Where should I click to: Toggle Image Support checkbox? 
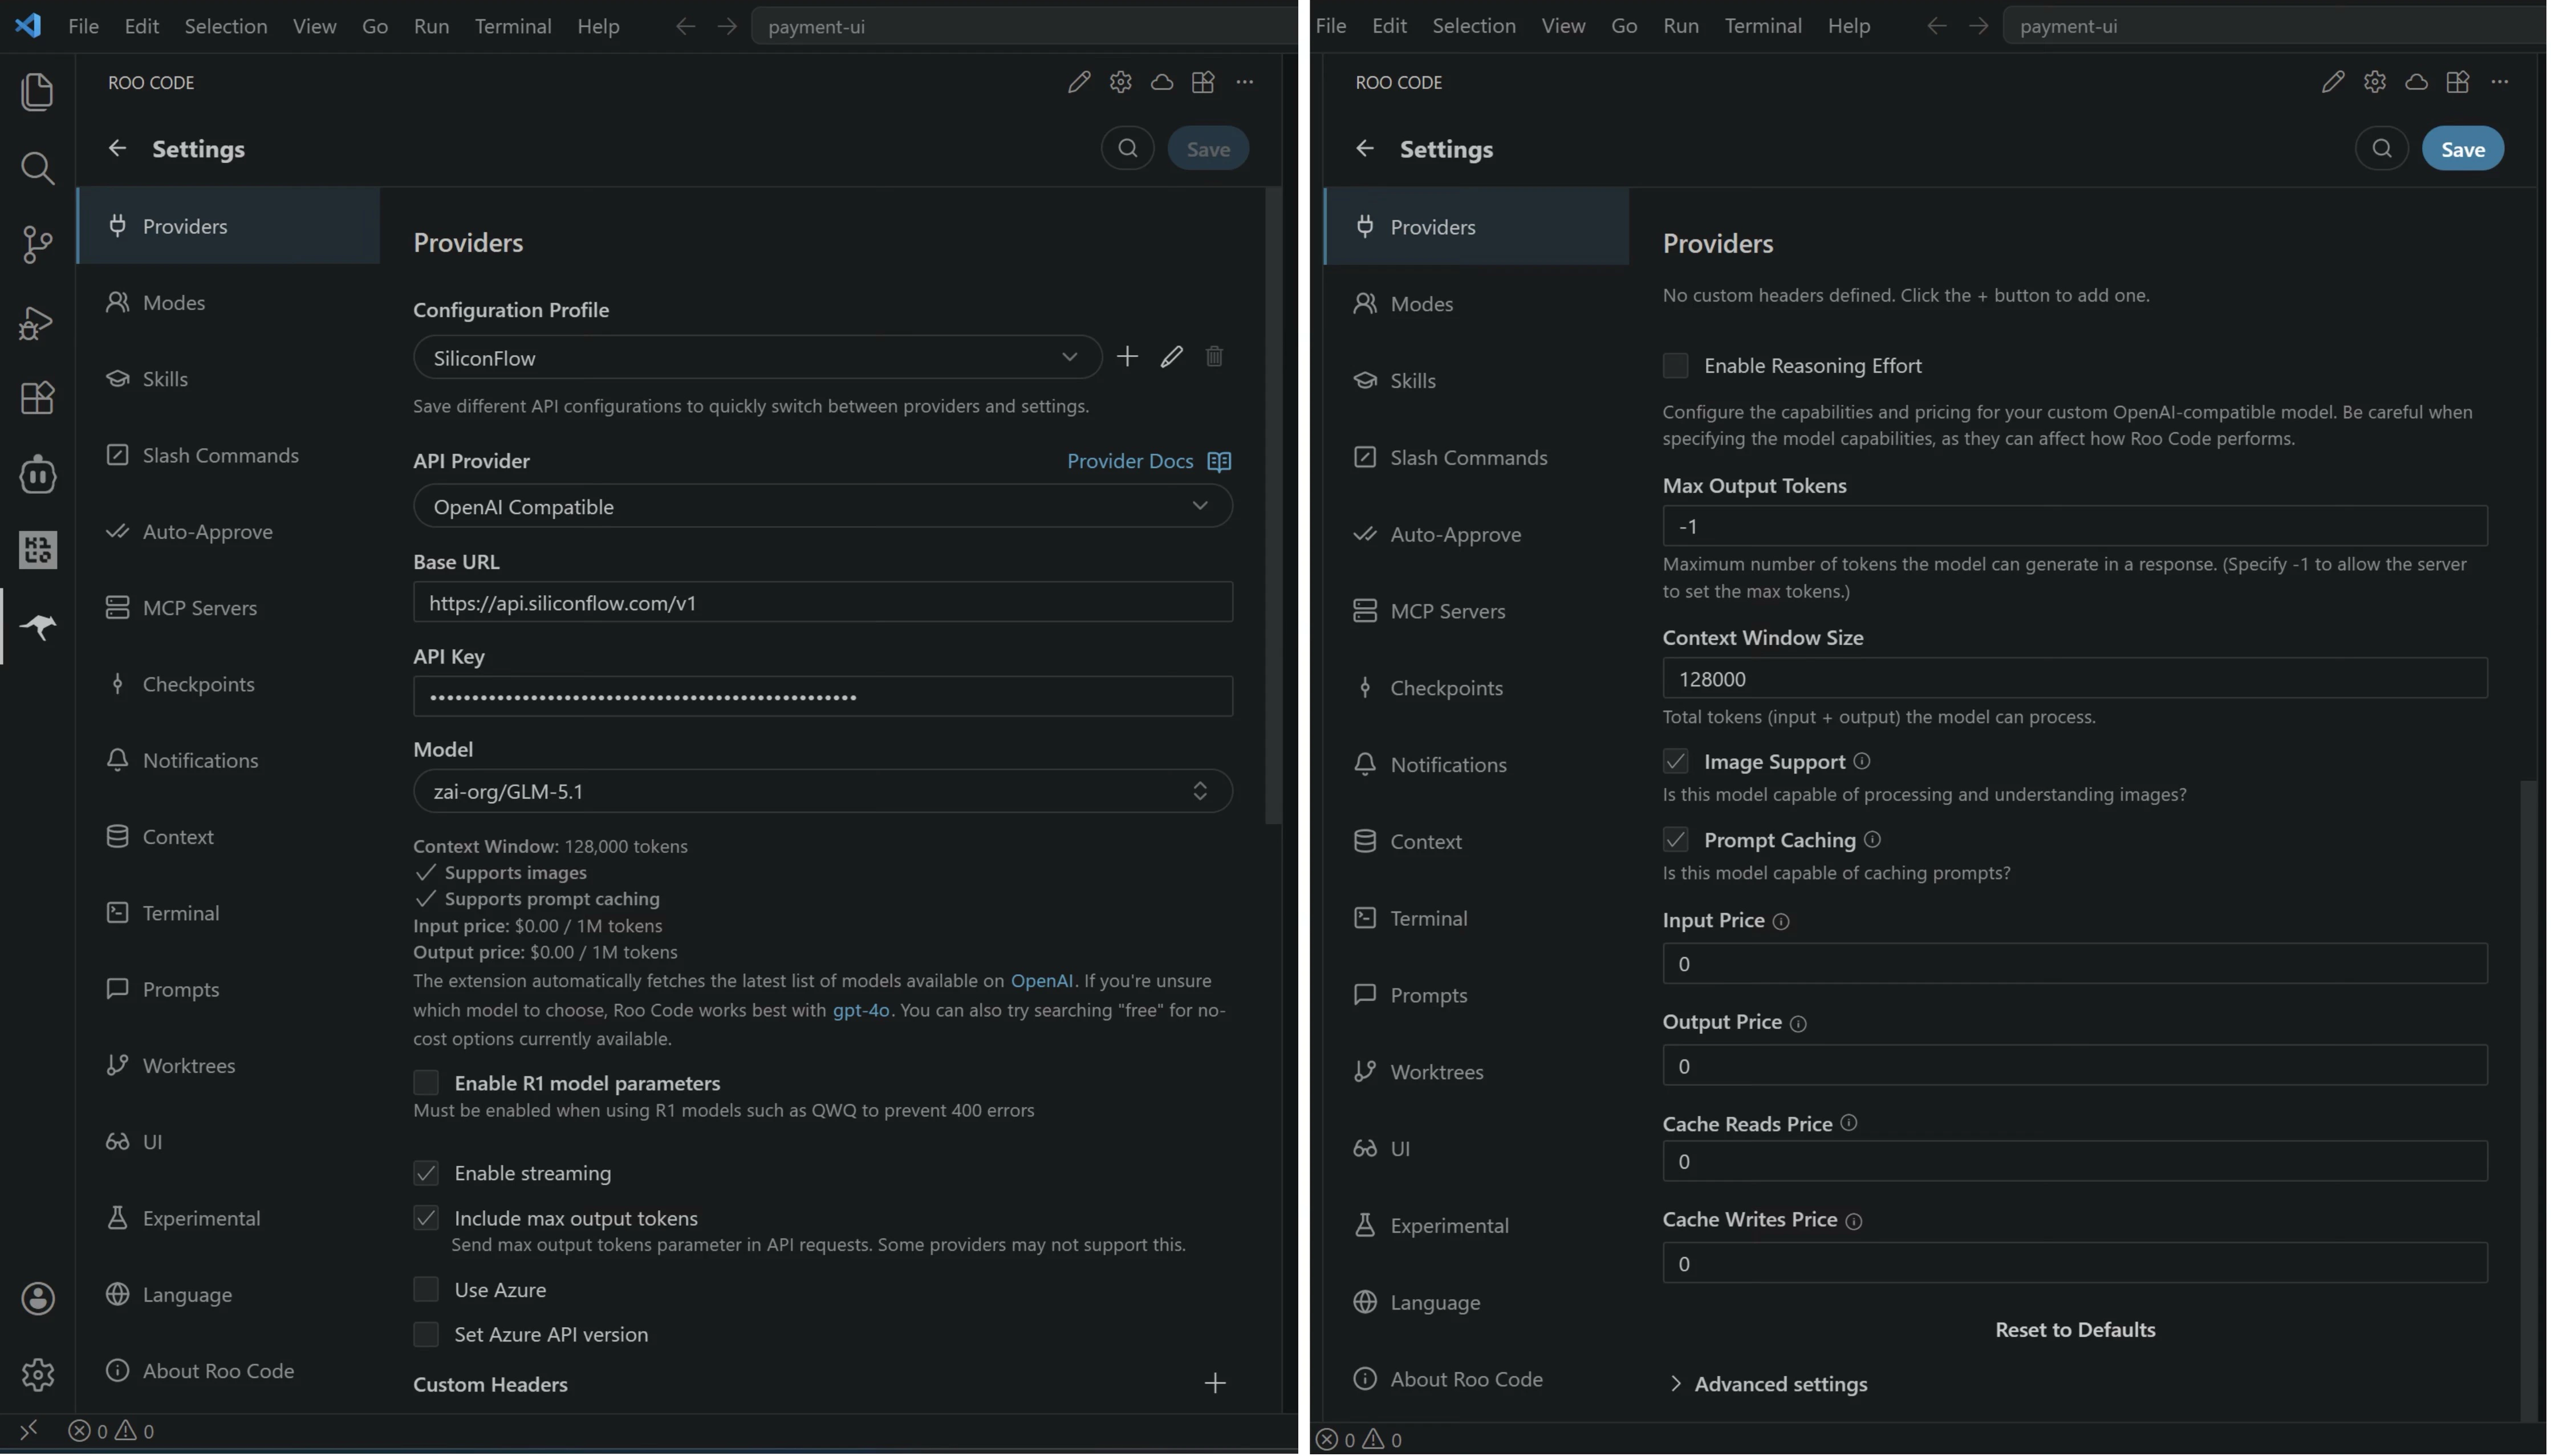click(1675, 762)
